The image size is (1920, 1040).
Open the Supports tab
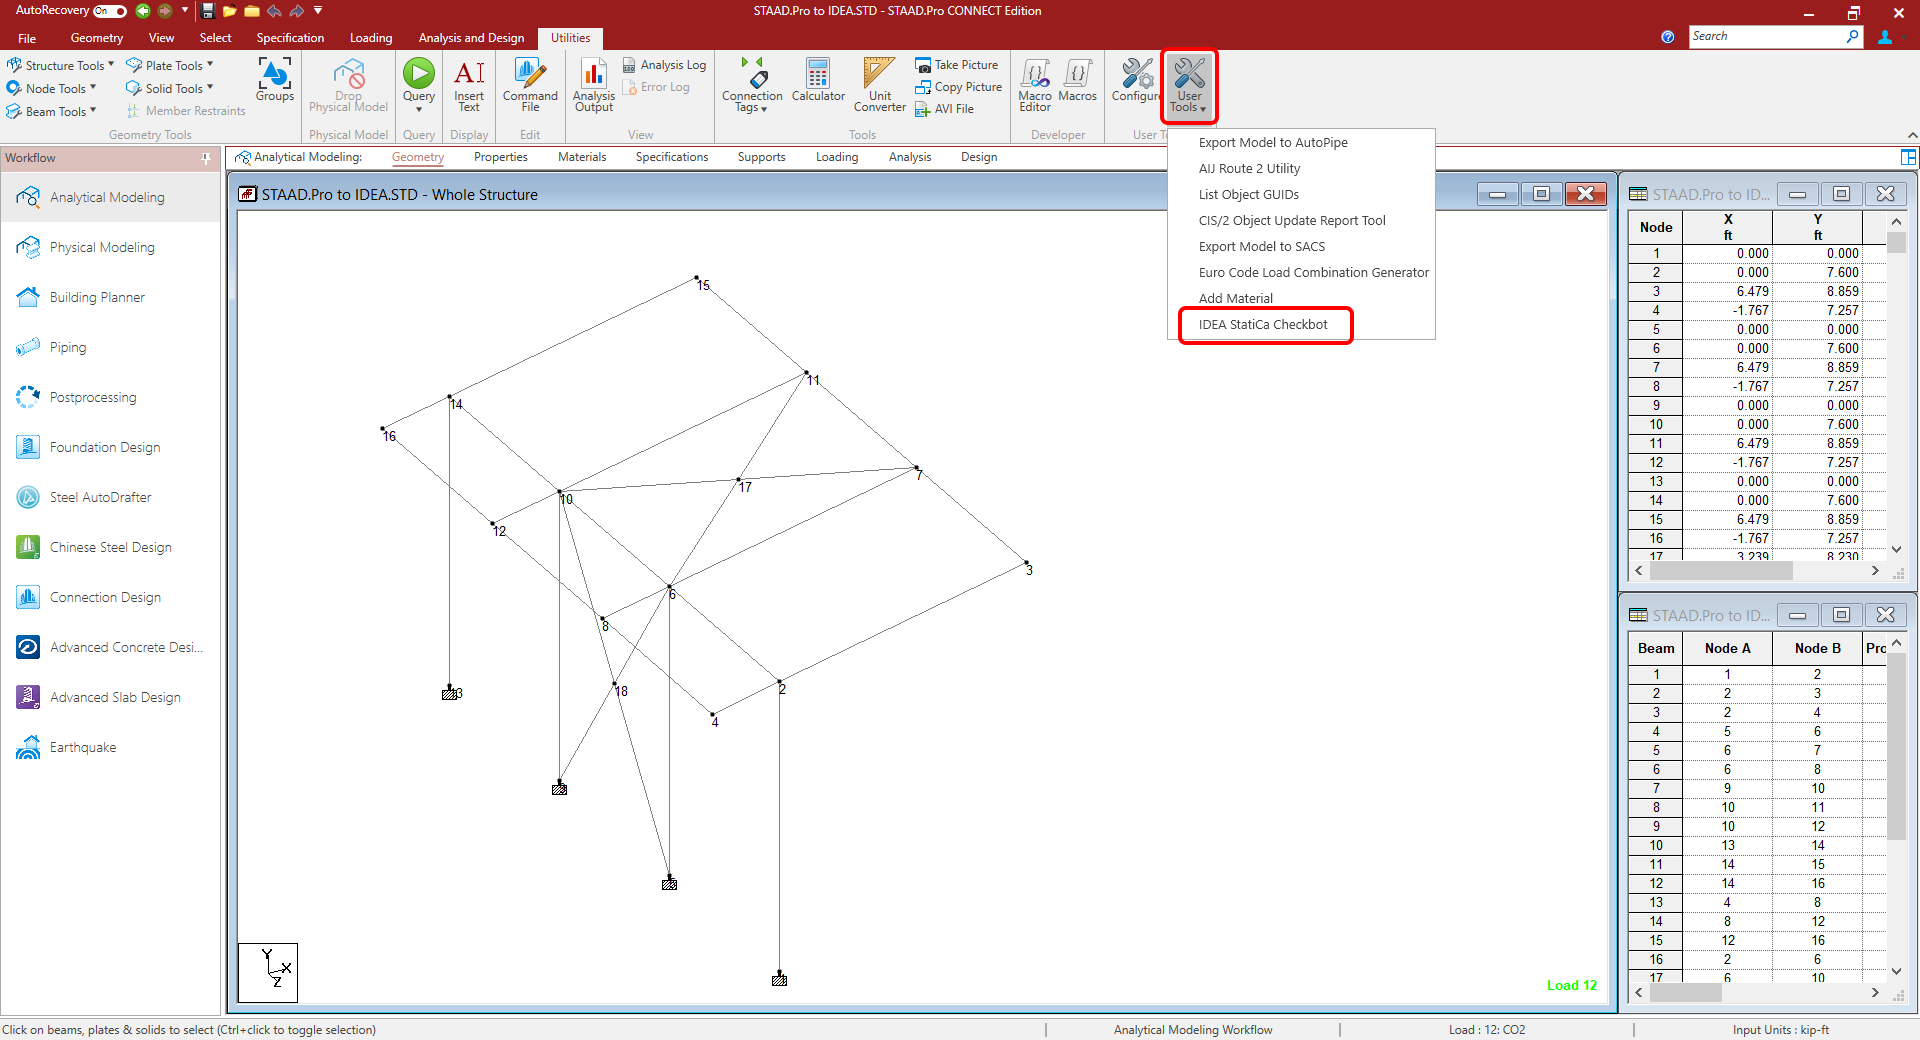coord(761,157)
